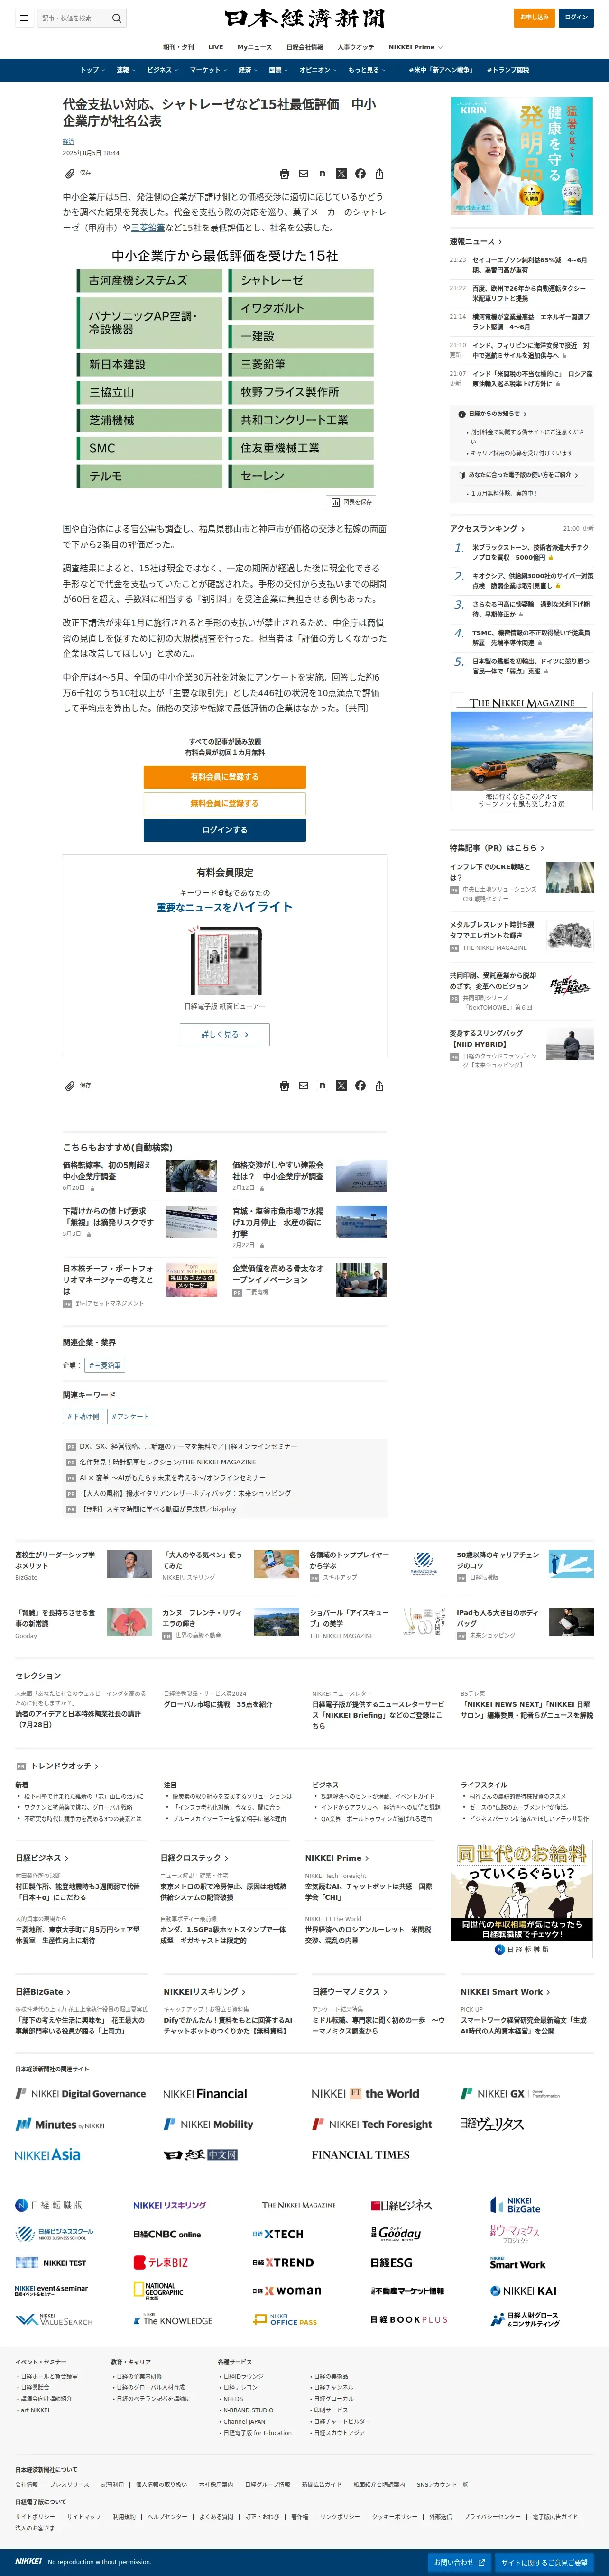Click the mail icon below the membership box

[303, 1085]
